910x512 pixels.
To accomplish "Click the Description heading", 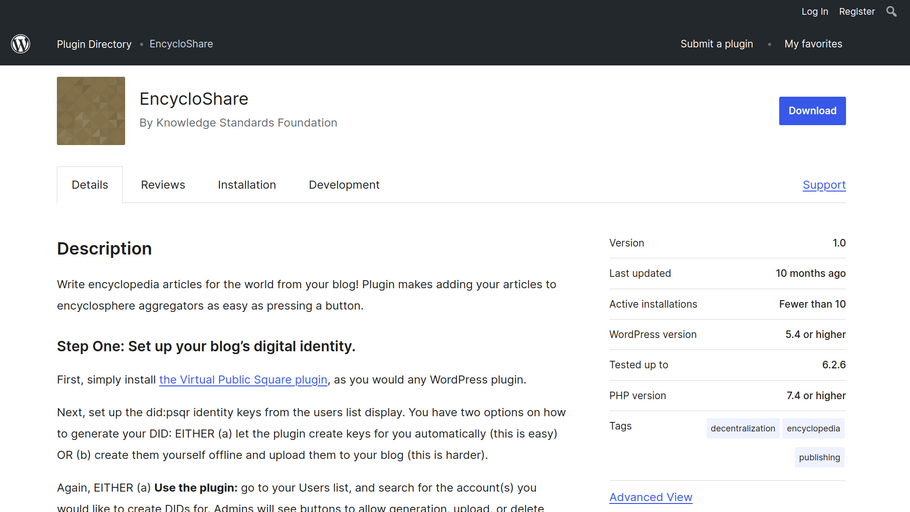I will tap(104, 248).
